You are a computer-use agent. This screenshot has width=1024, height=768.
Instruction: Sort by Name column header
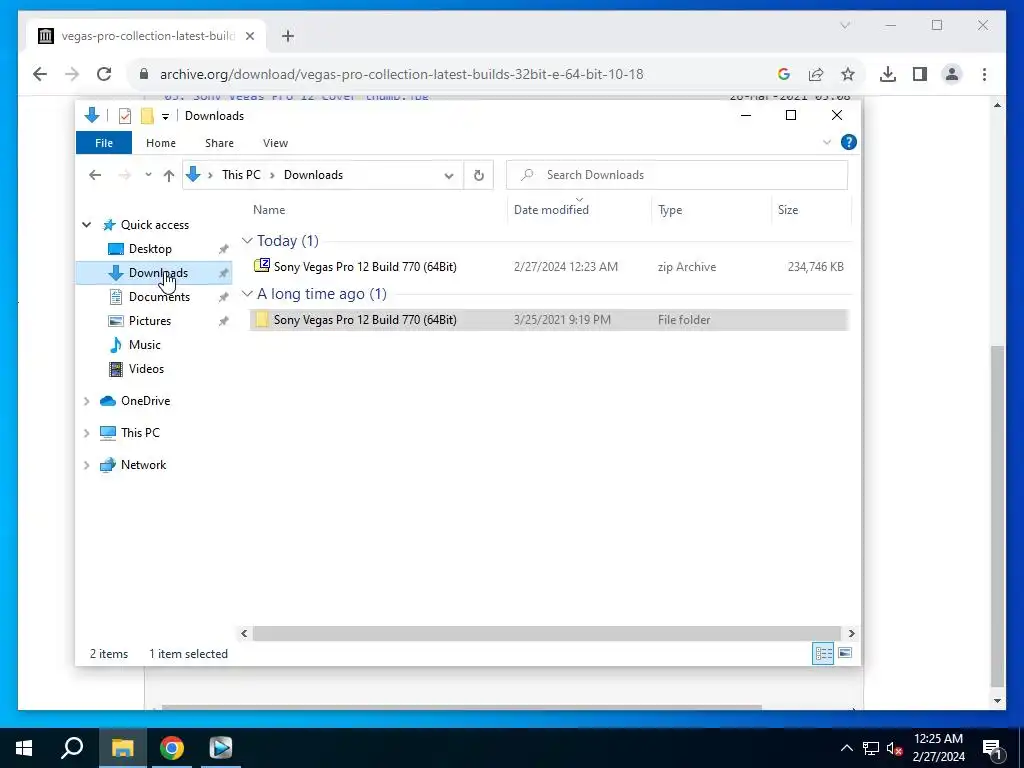[269, 210]
